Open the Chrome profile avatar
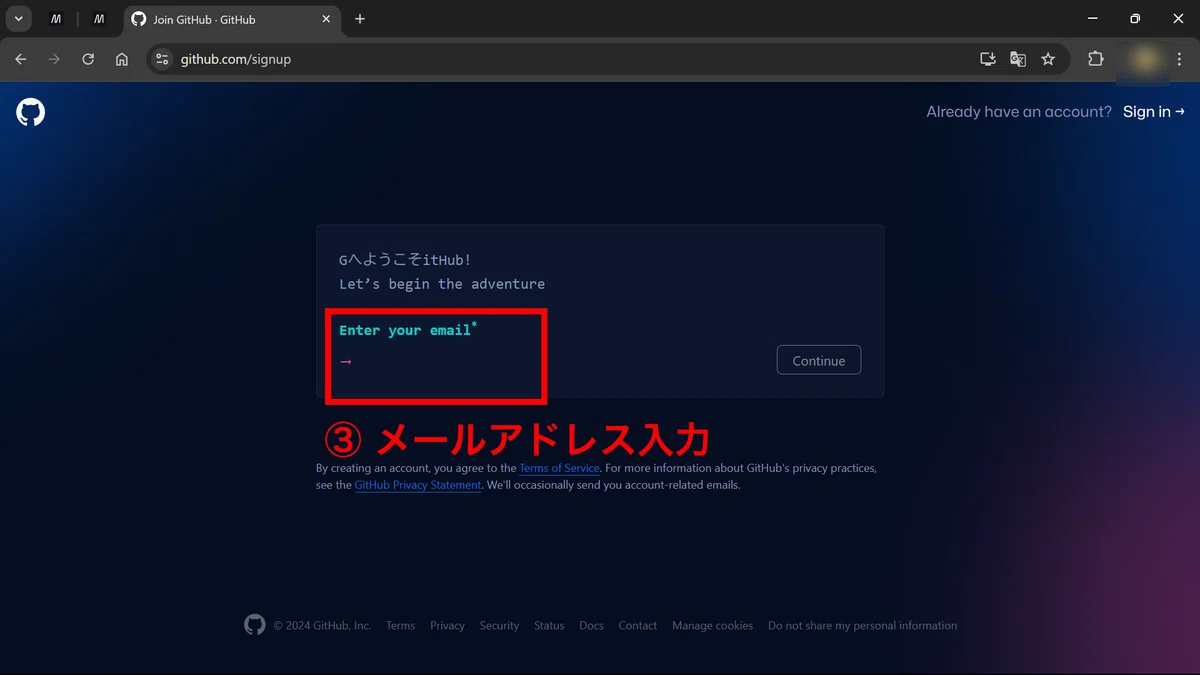This screenshot has height=675, width=1200. [1144, 59]
